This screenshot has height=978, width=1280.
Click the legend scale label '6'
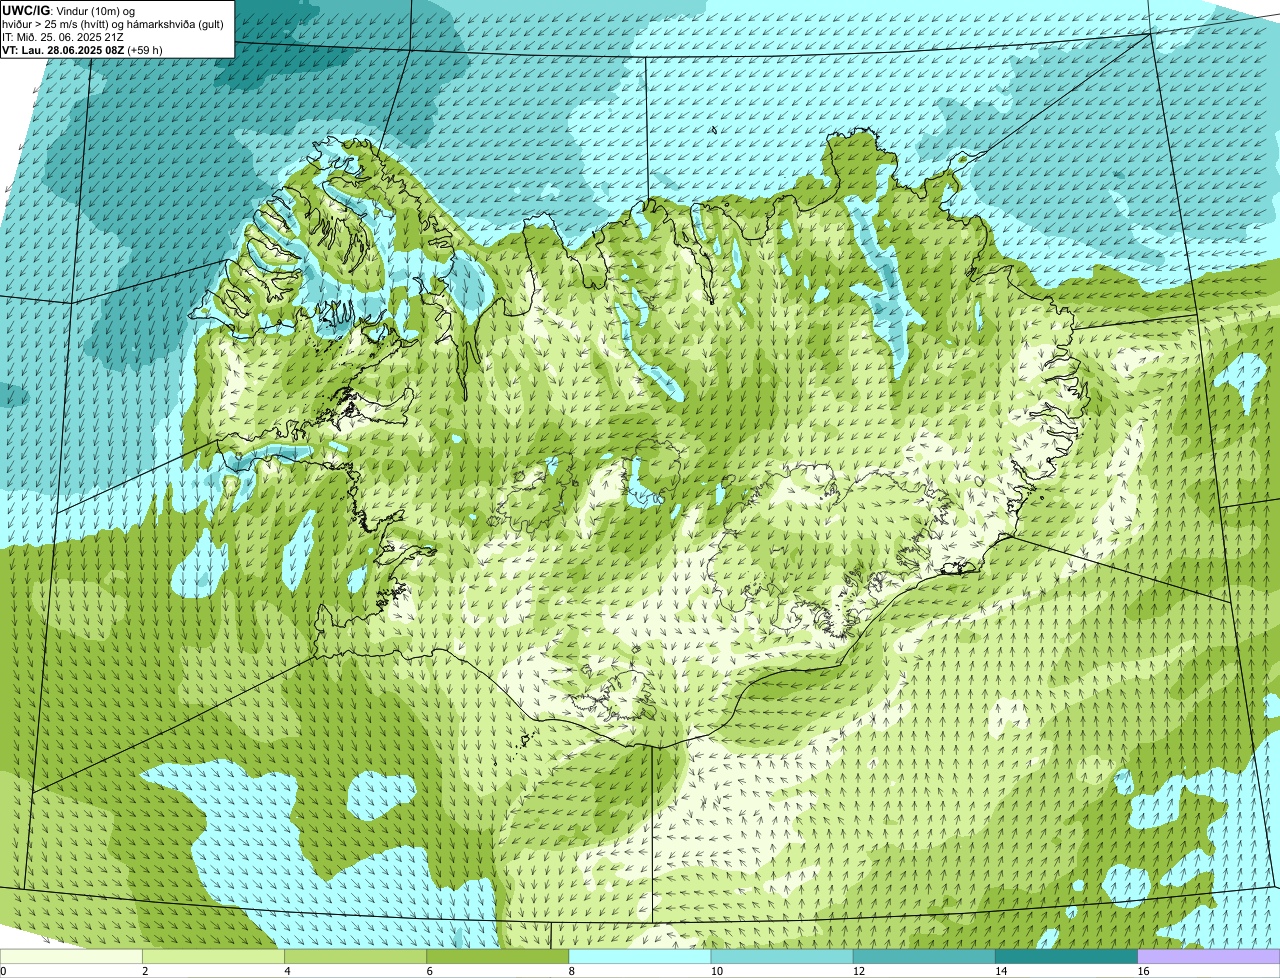[x=429, y=971]
